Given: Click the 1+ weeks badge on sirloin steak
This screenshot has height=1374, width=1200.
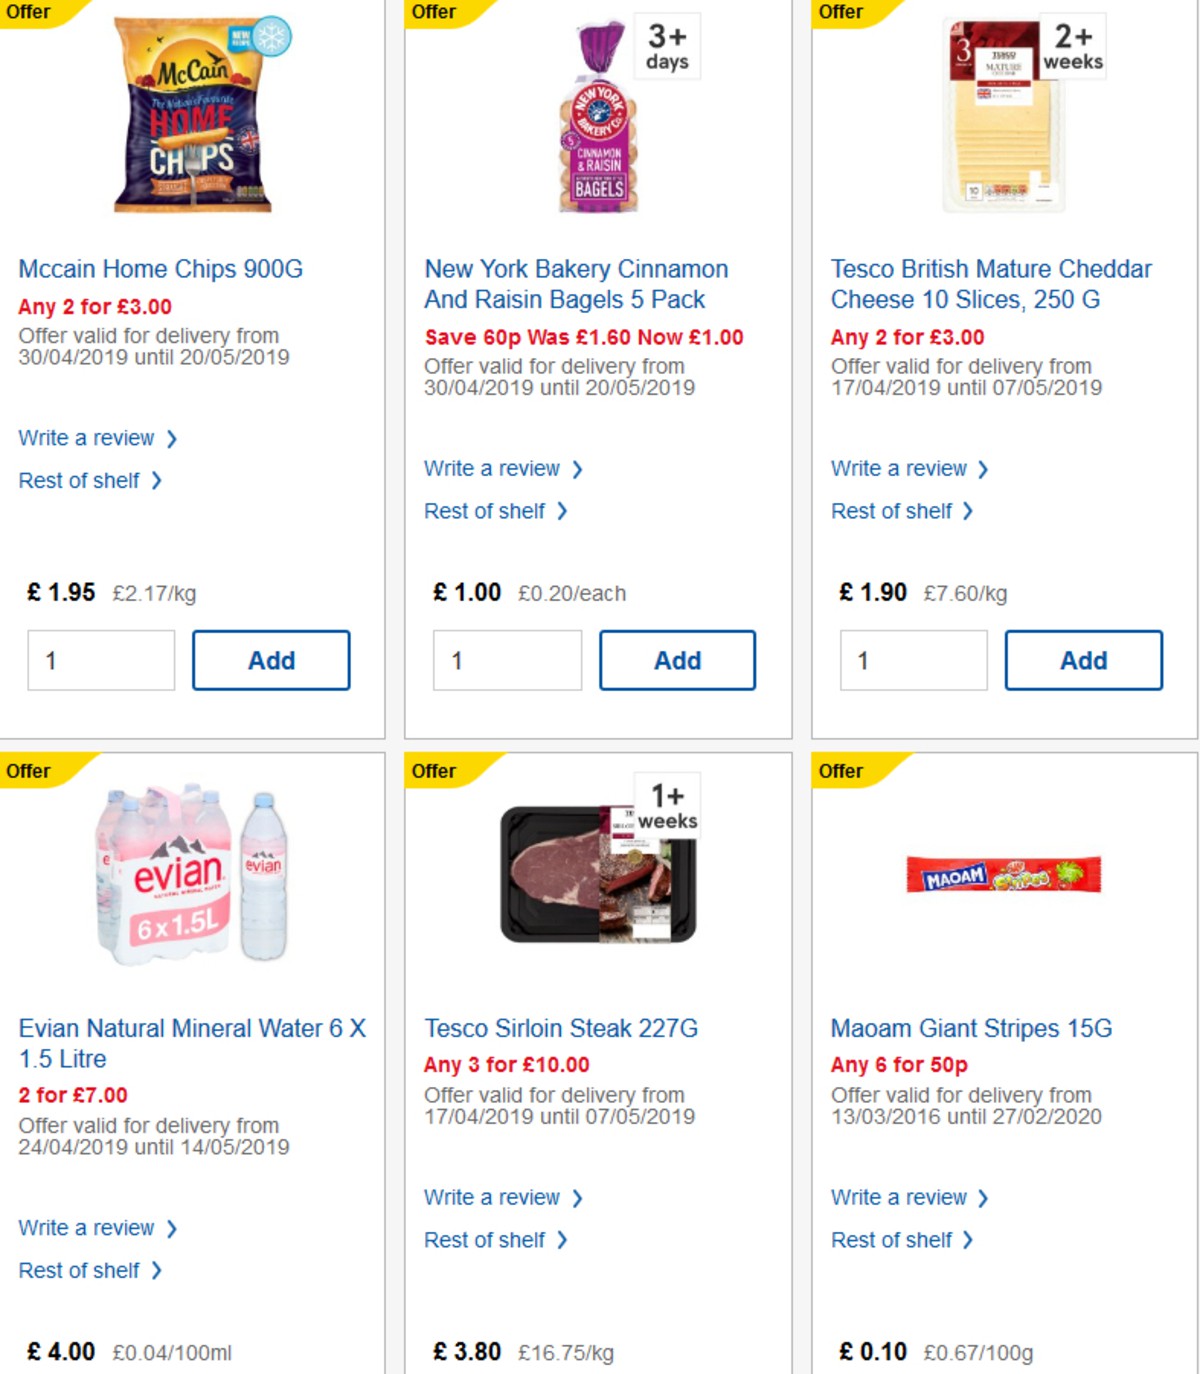Looking at the screenshot, I should [x=666, y=804].
